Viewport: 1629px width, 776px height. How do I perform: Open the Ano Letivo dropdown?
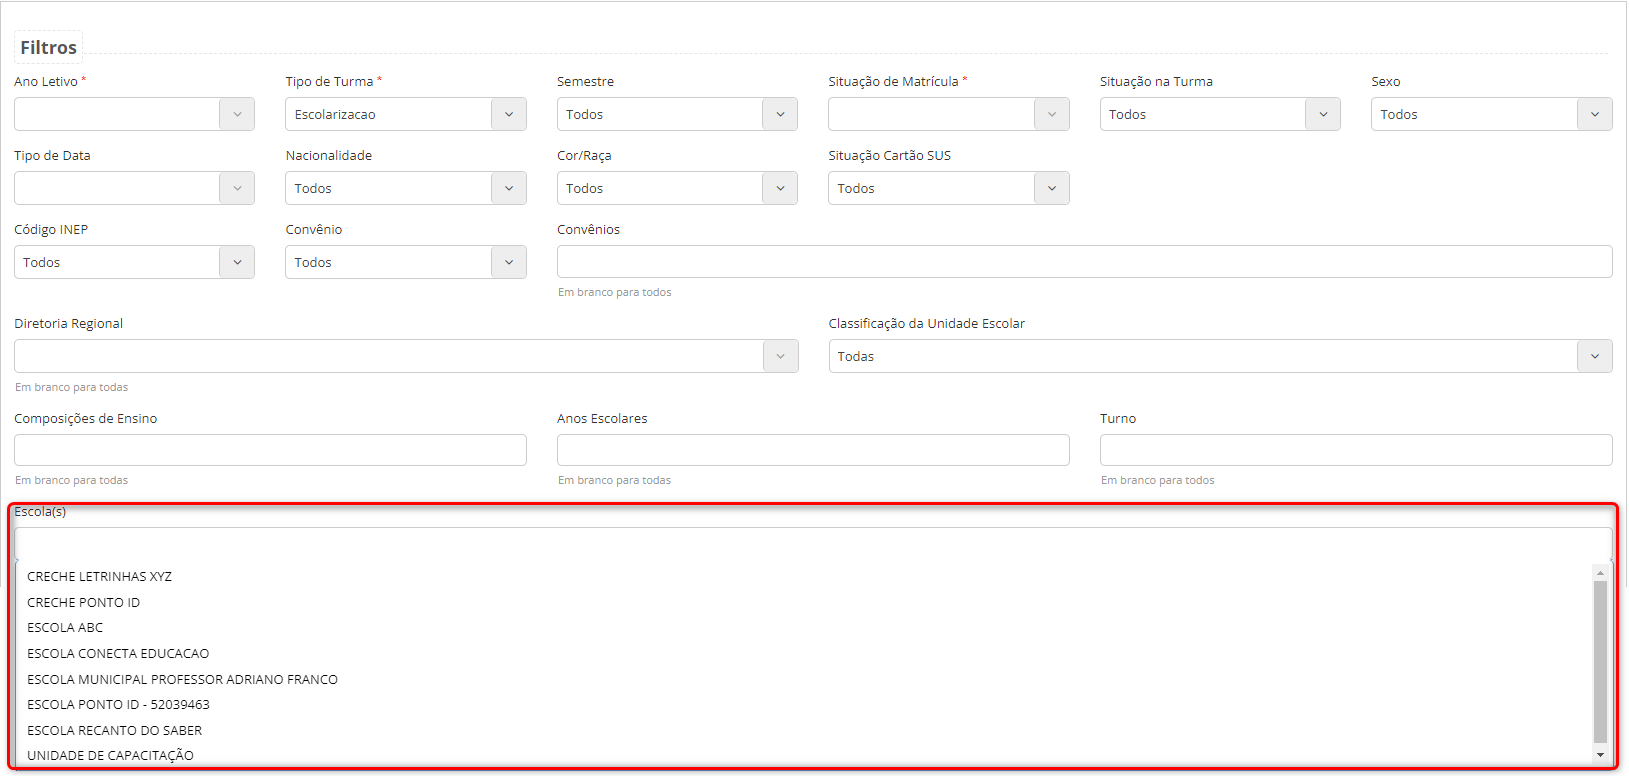pos(134,114)
